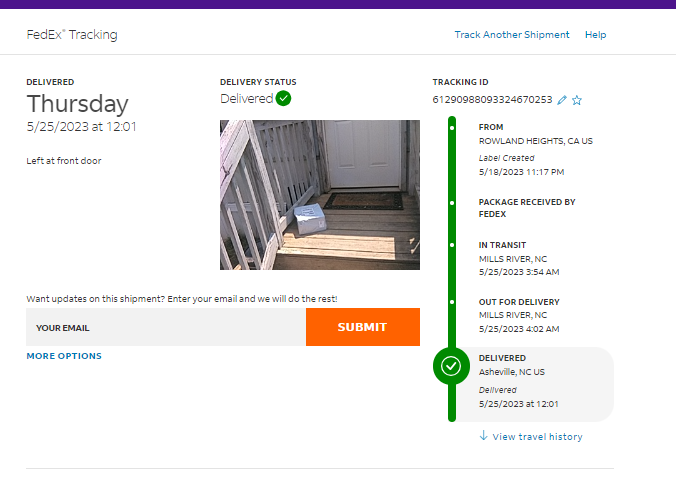Click the large Delivered checkmark circle on timeline
This screenshot has height=479, width=676.
(x=451, y=366)
